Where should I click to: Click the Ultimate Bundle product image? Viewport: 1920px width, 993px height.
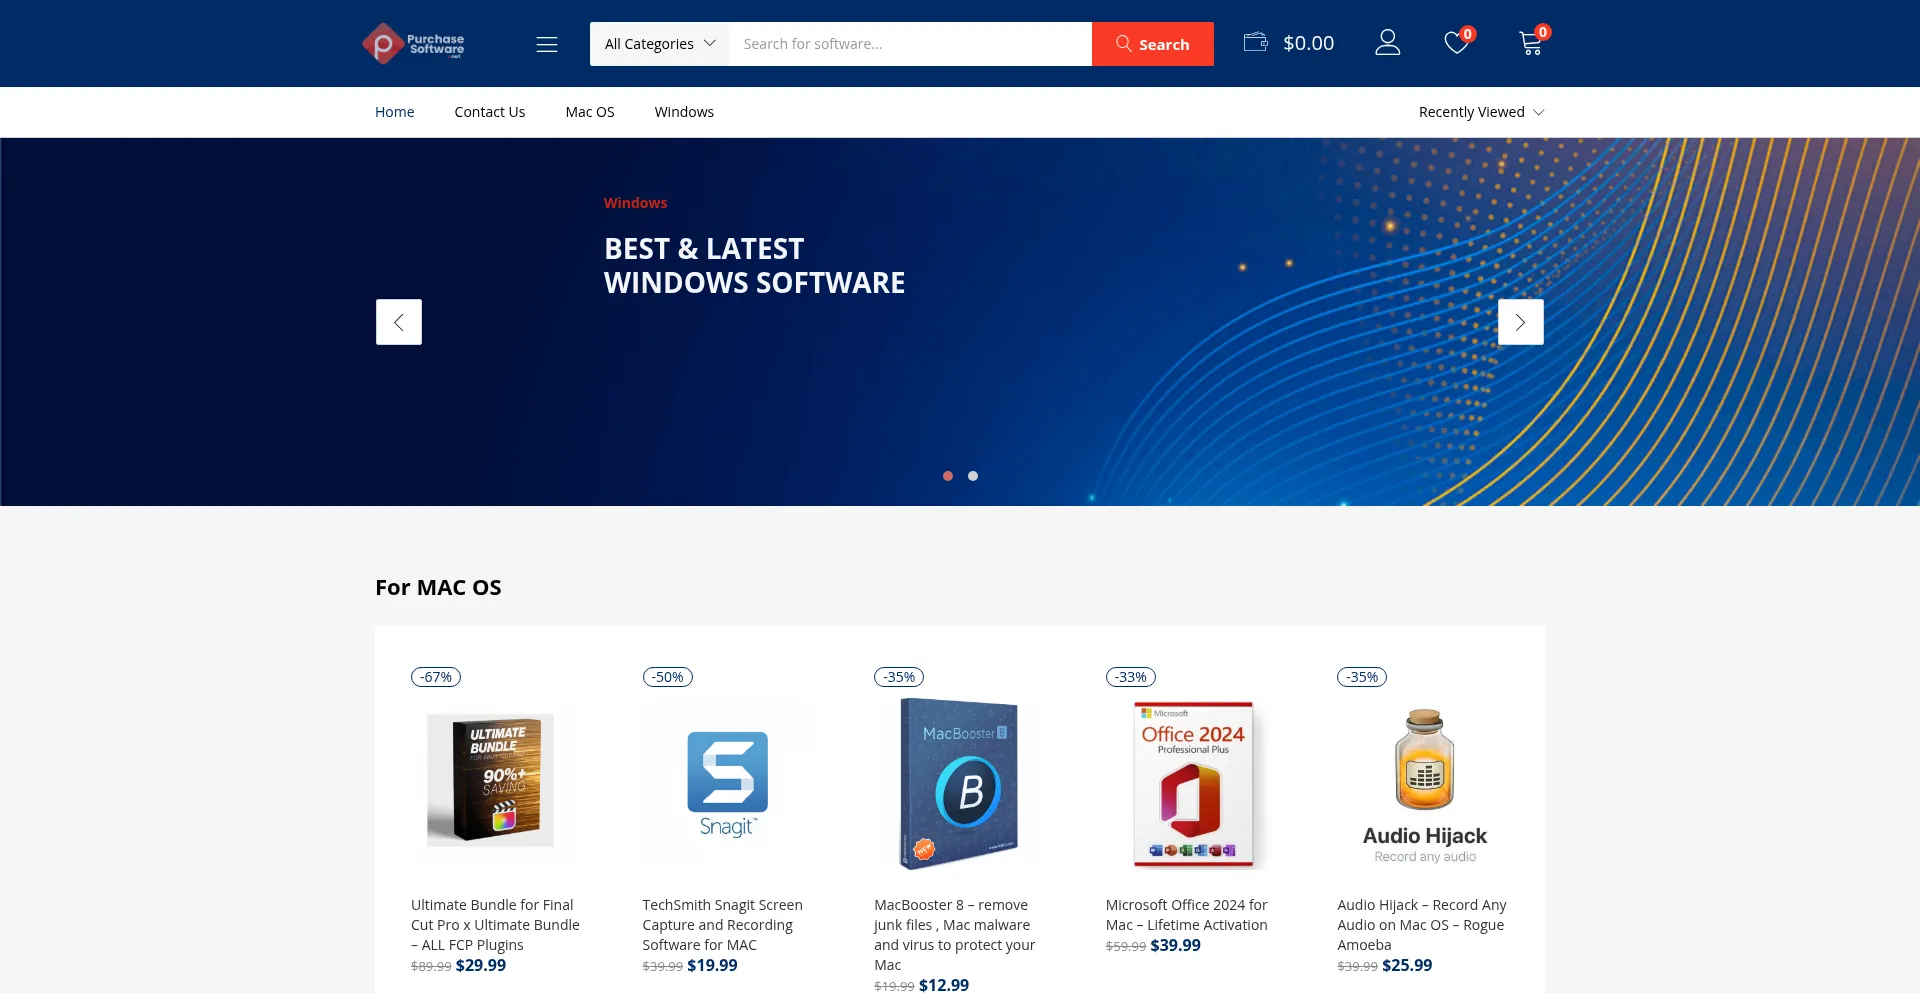(x=491, y=780)
